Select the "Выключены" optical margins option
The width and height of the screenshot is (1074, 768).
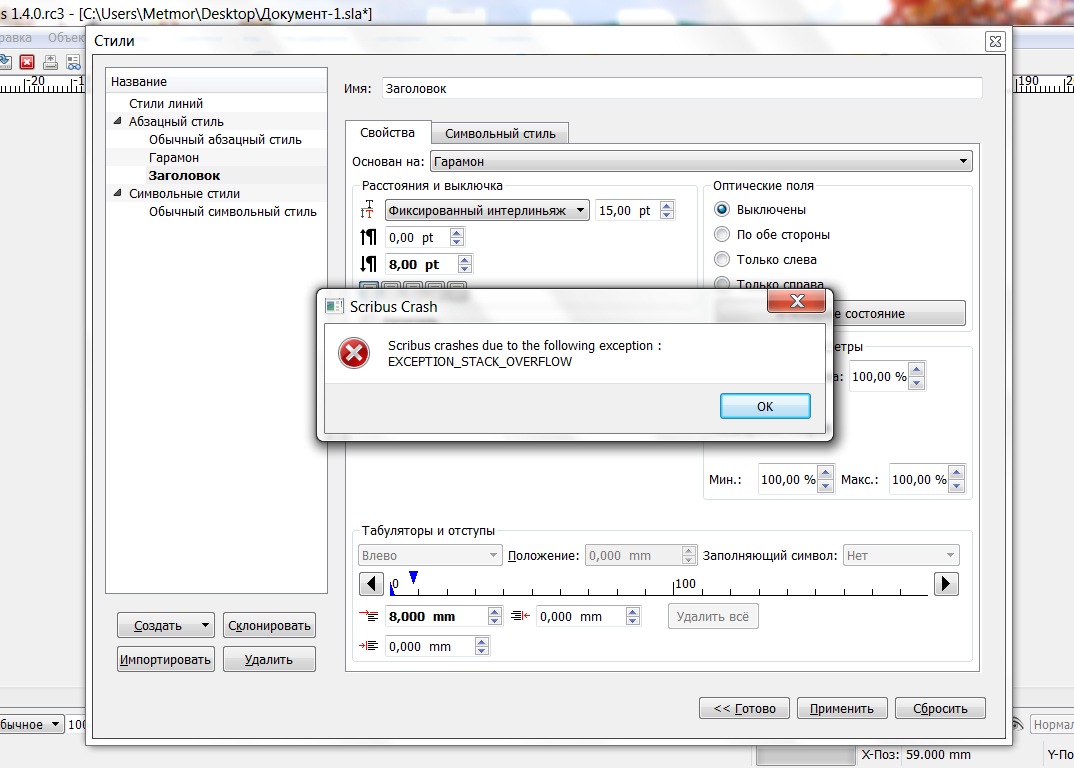[x=722, y=210]
